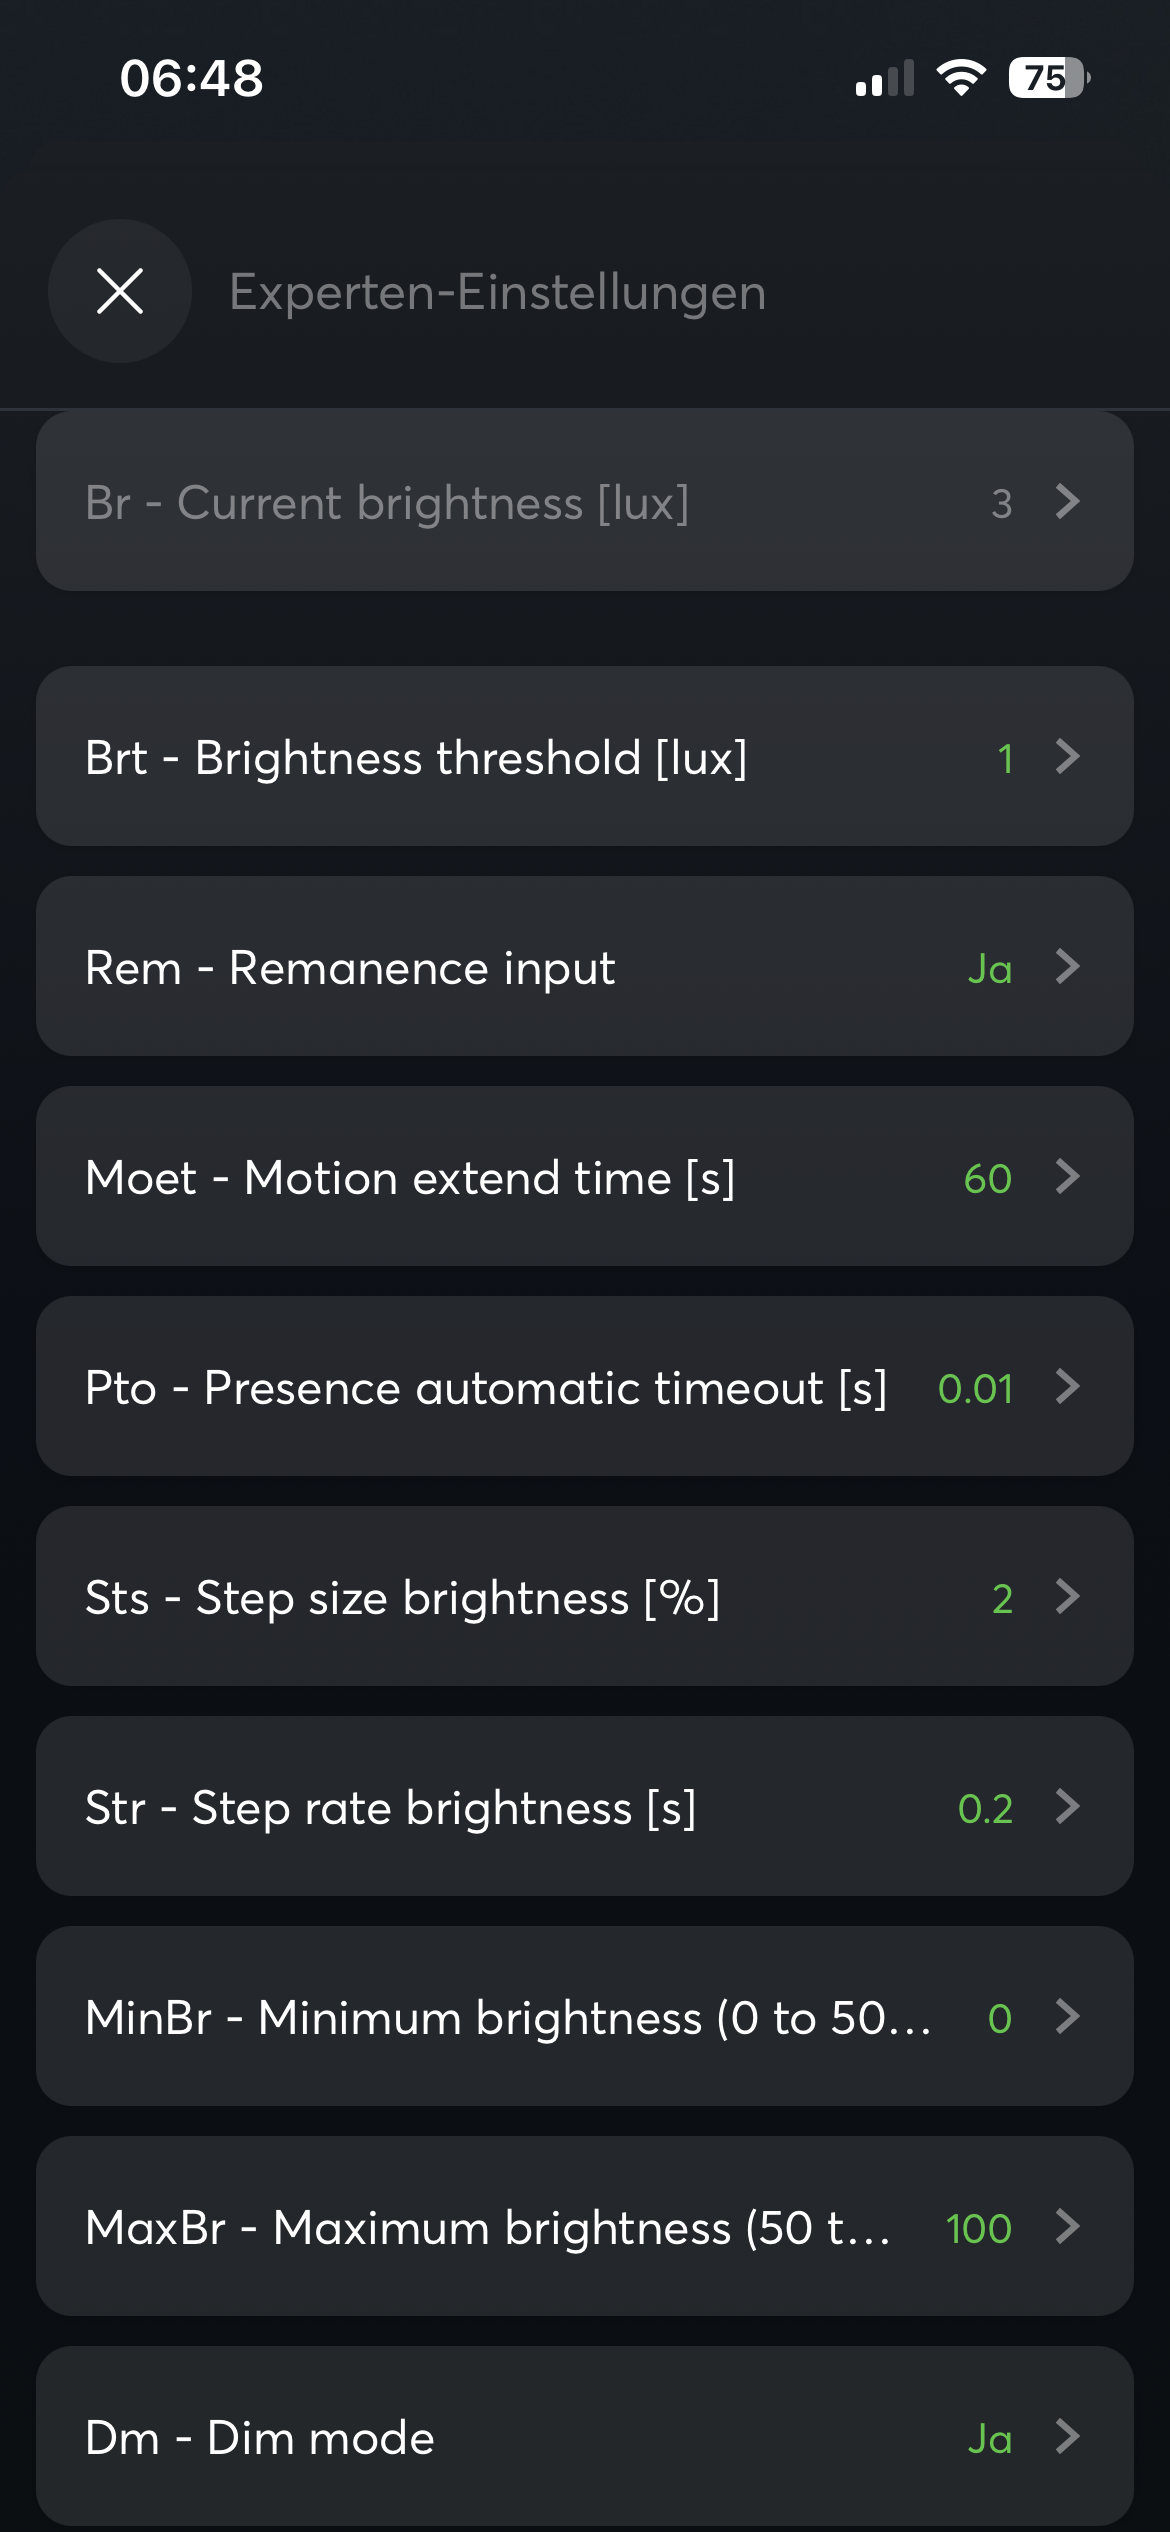The image size is (1170, 2532).
Task: Tap the 0.01 Presence timeout value
Action: point(975,1388)
